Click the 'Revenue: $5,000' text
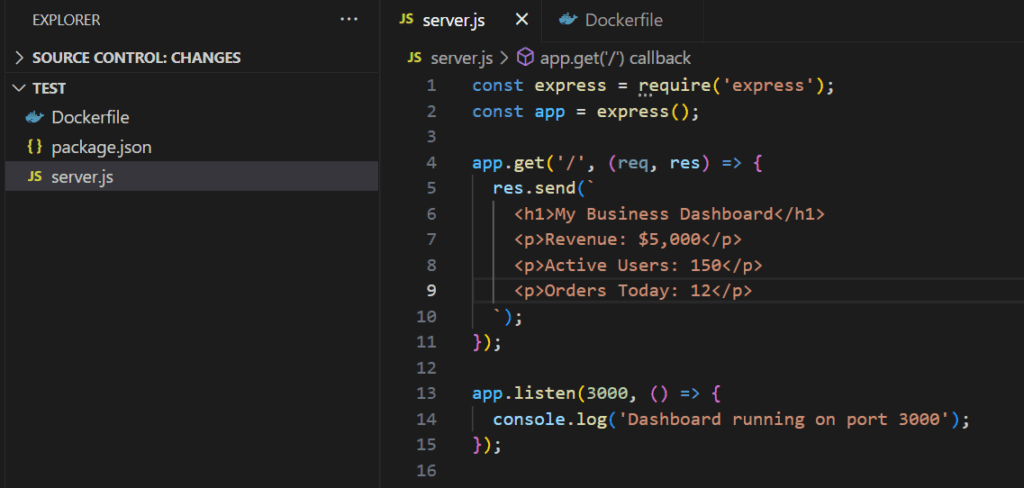This screenshot has height=488, width=1024. click(622, 240)
